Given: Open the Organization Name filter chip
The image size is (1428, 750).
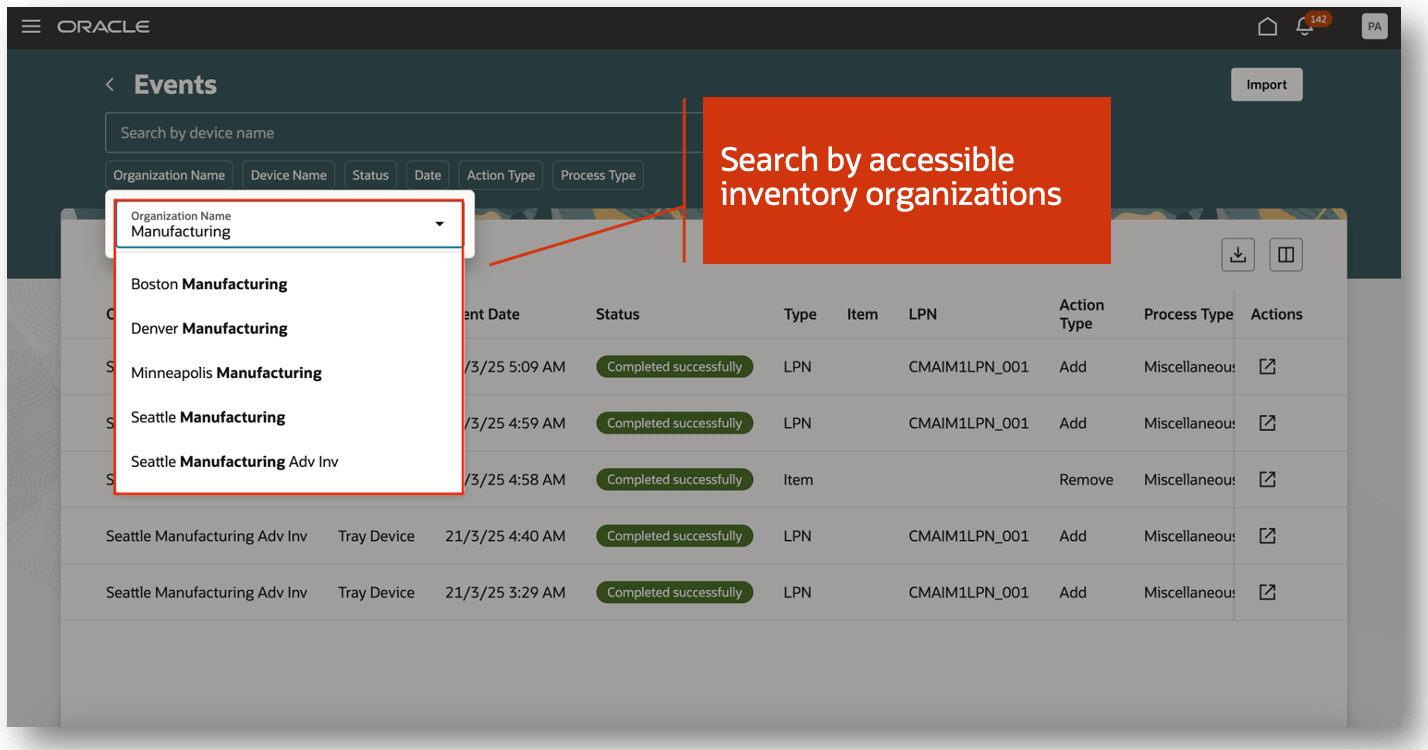Looking at the screenshot, I should point(169,175).
